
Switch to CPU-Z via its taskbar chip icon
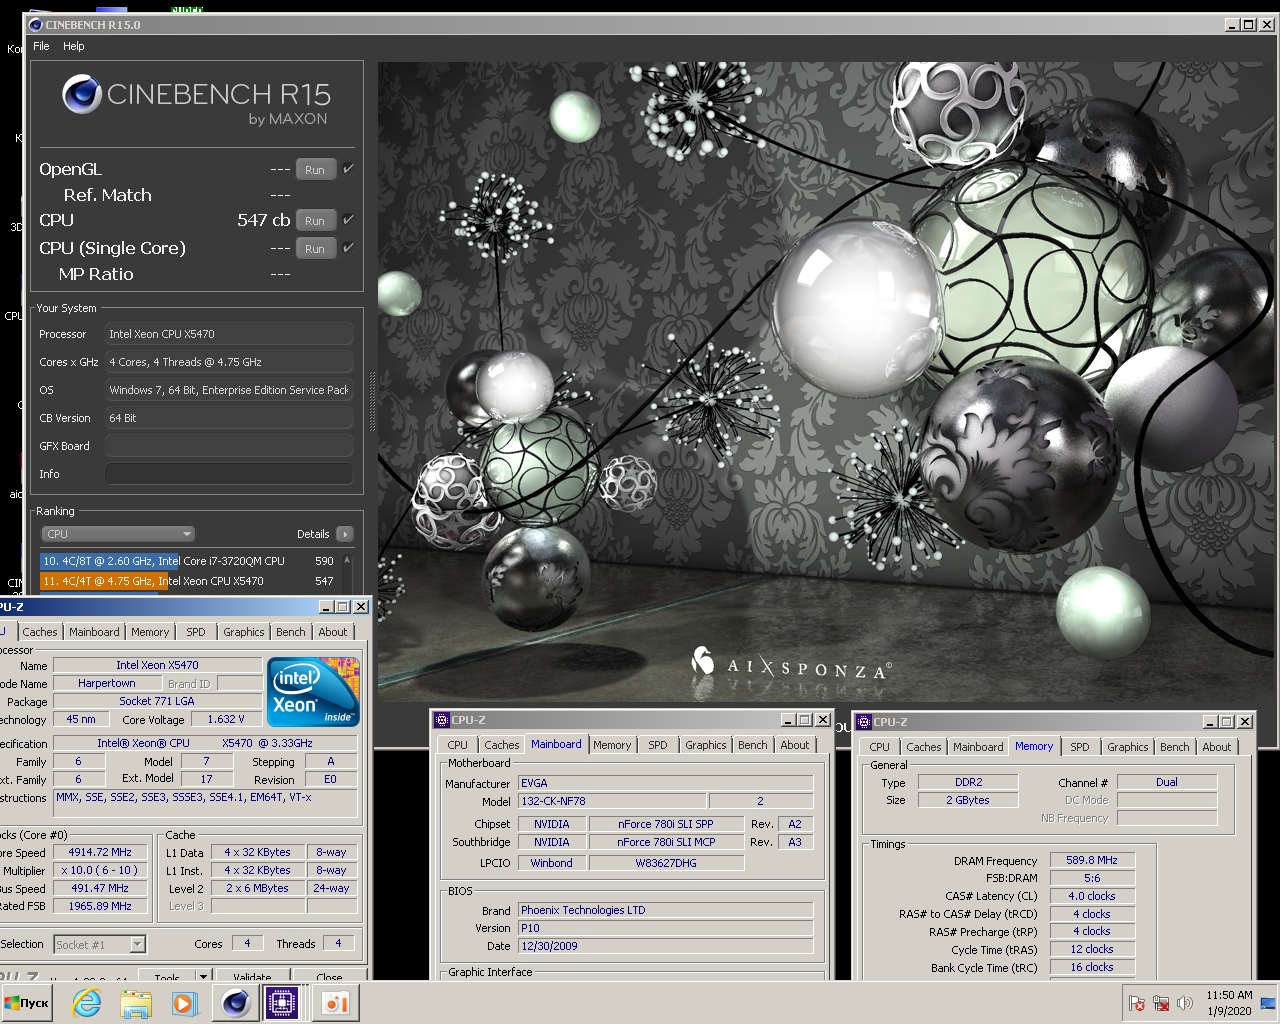coord(283,1003)
